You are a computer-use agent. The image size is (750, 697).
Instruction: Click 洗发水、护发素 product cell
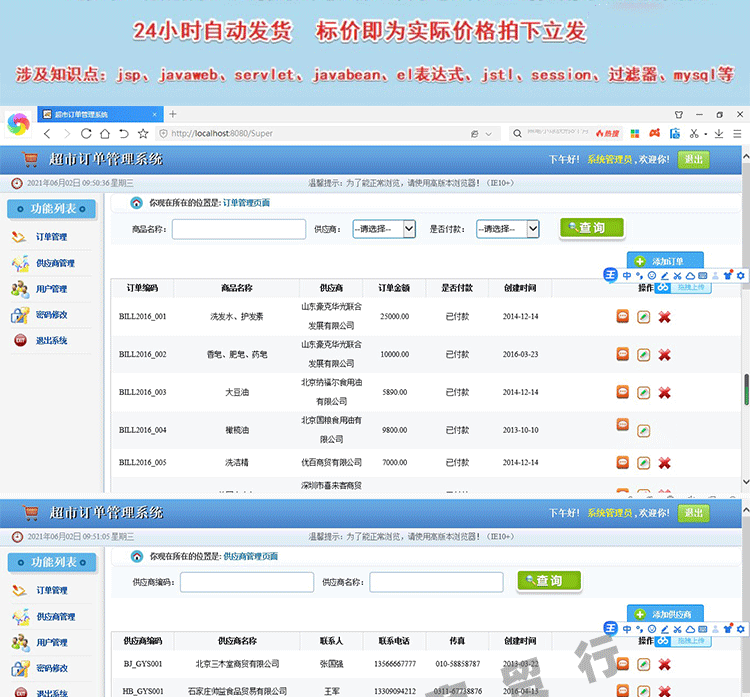tap(237, 316)
